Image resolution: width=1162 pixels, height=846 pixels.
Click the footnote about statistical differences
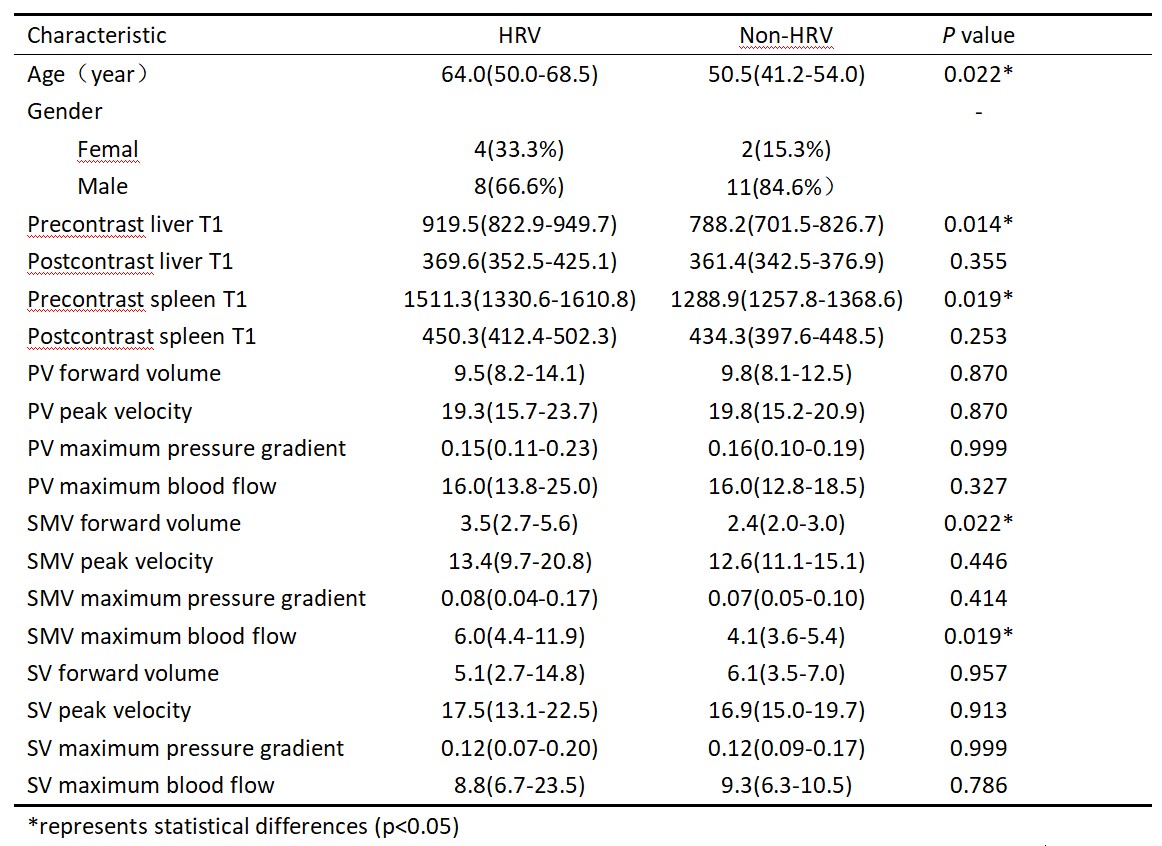coord(243,826)
